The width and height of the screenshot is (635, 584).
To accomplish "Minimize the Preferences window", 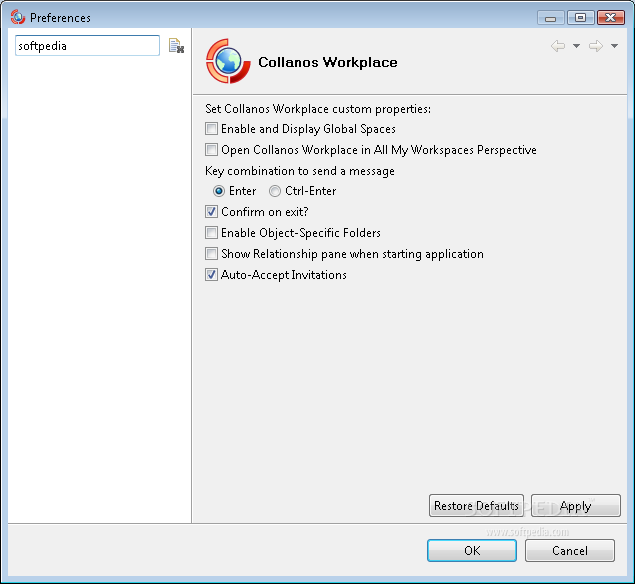I will click(550, 18).
